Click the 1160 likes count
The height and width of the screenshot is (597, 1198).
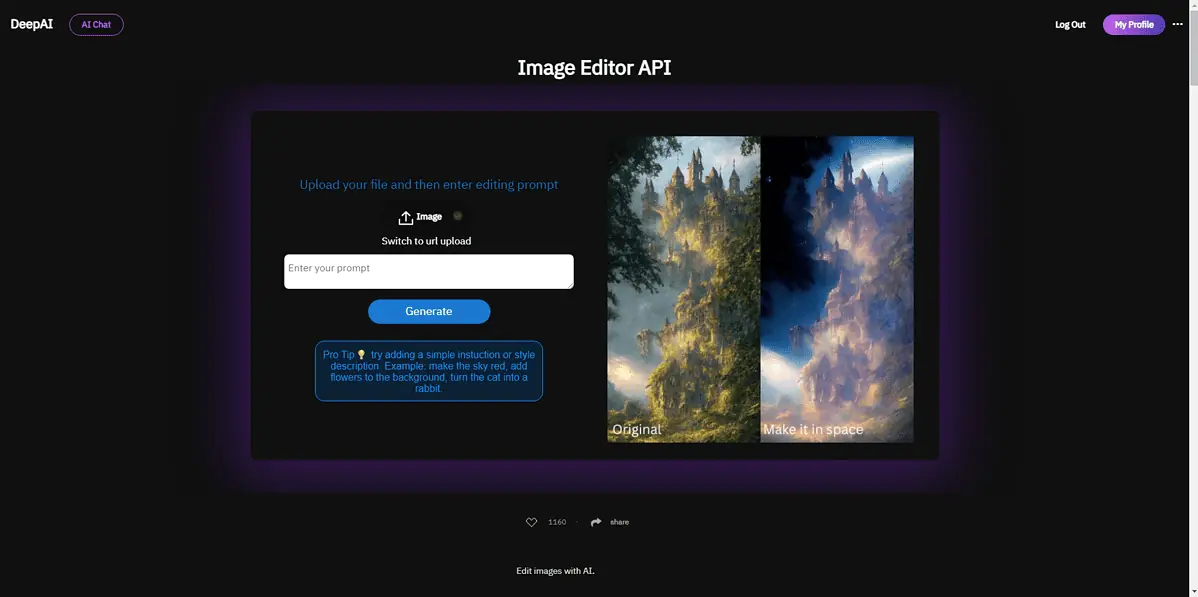point(557,522)
